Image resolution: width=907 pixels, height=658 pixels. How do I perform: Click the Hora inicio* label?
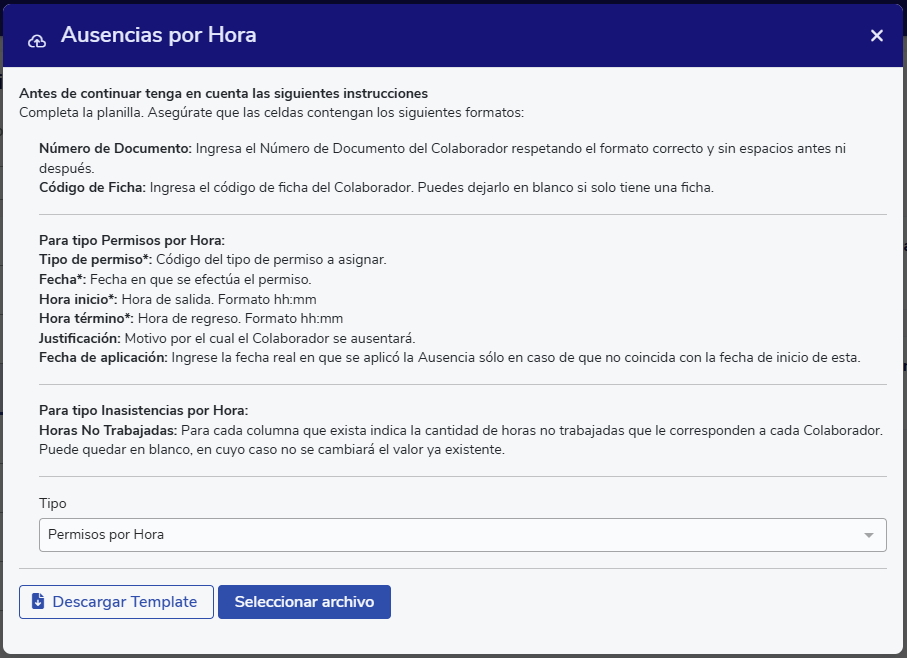(78, 299)
